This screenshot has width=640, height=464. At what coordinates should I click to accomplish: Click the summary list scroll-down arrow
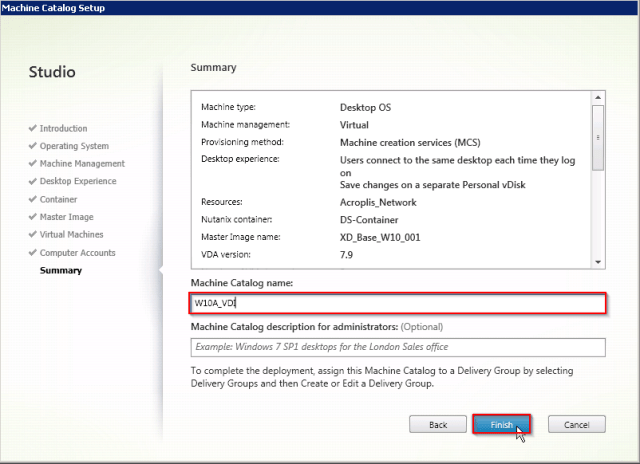598,261
